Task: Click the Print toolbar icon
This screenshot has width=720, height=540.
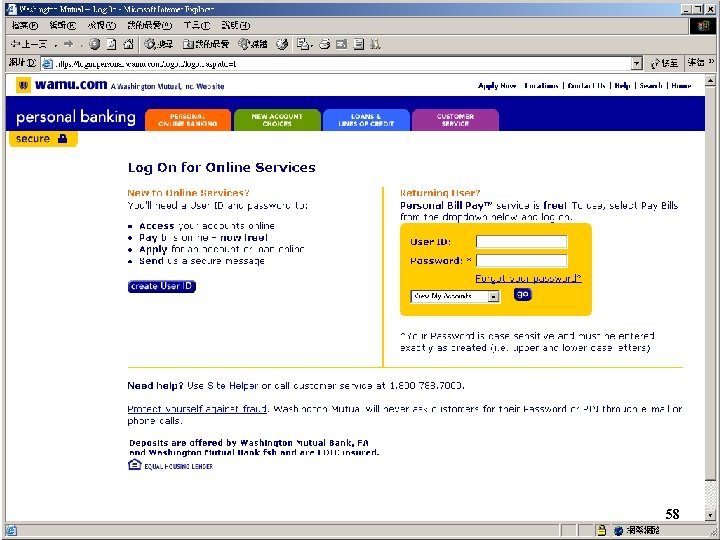Action: click(325, 44)
